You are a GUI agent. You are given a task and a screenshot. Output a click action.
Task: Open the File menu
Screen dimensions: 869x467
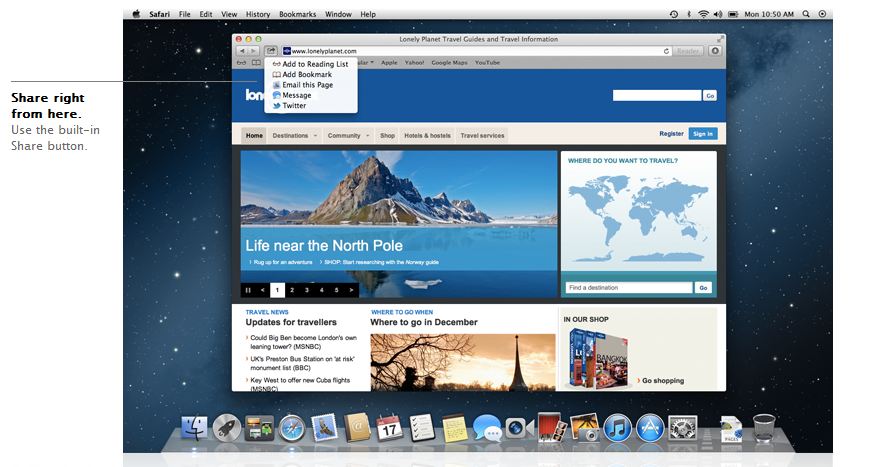(x=185, y=14)
